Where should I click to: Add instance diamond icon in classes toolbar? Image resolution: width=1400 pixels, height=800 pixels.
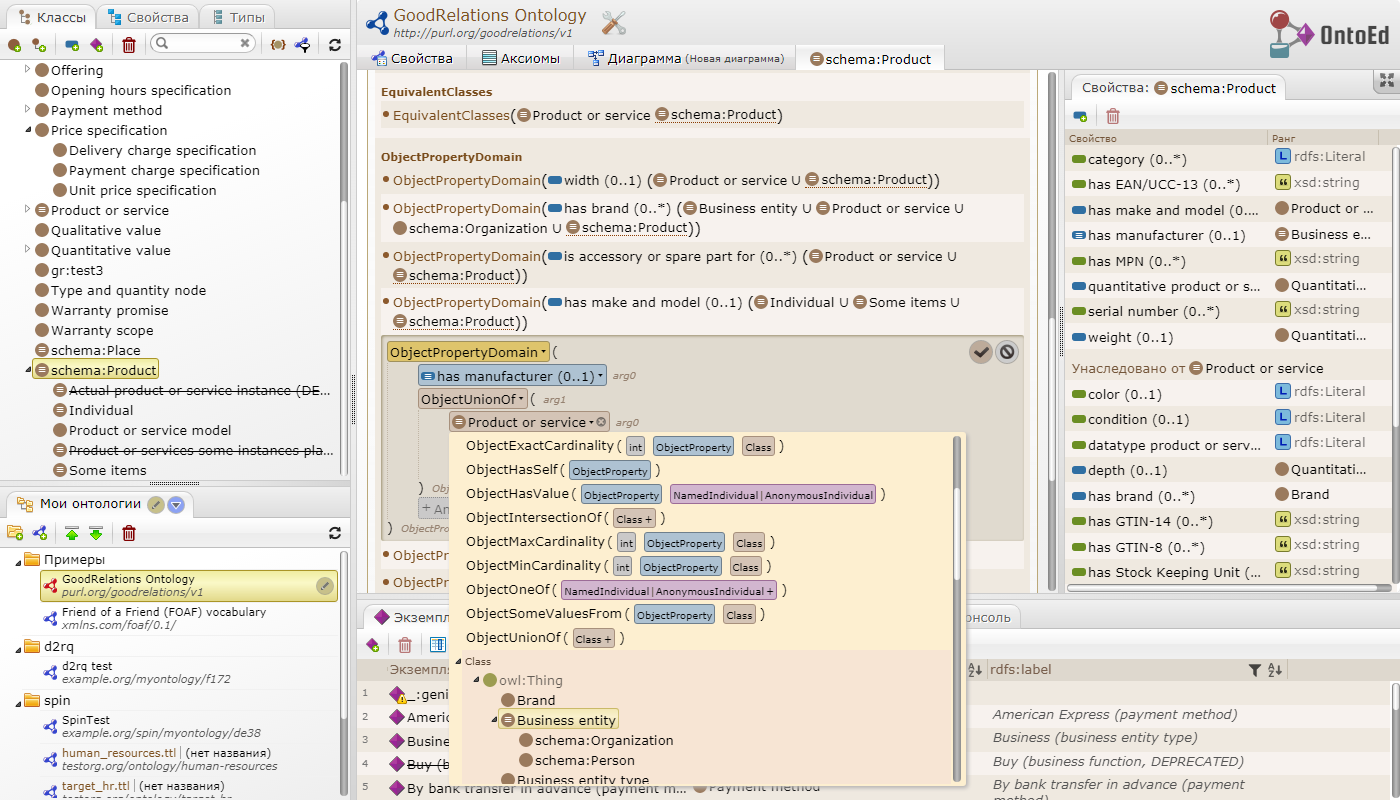point(97,45)
